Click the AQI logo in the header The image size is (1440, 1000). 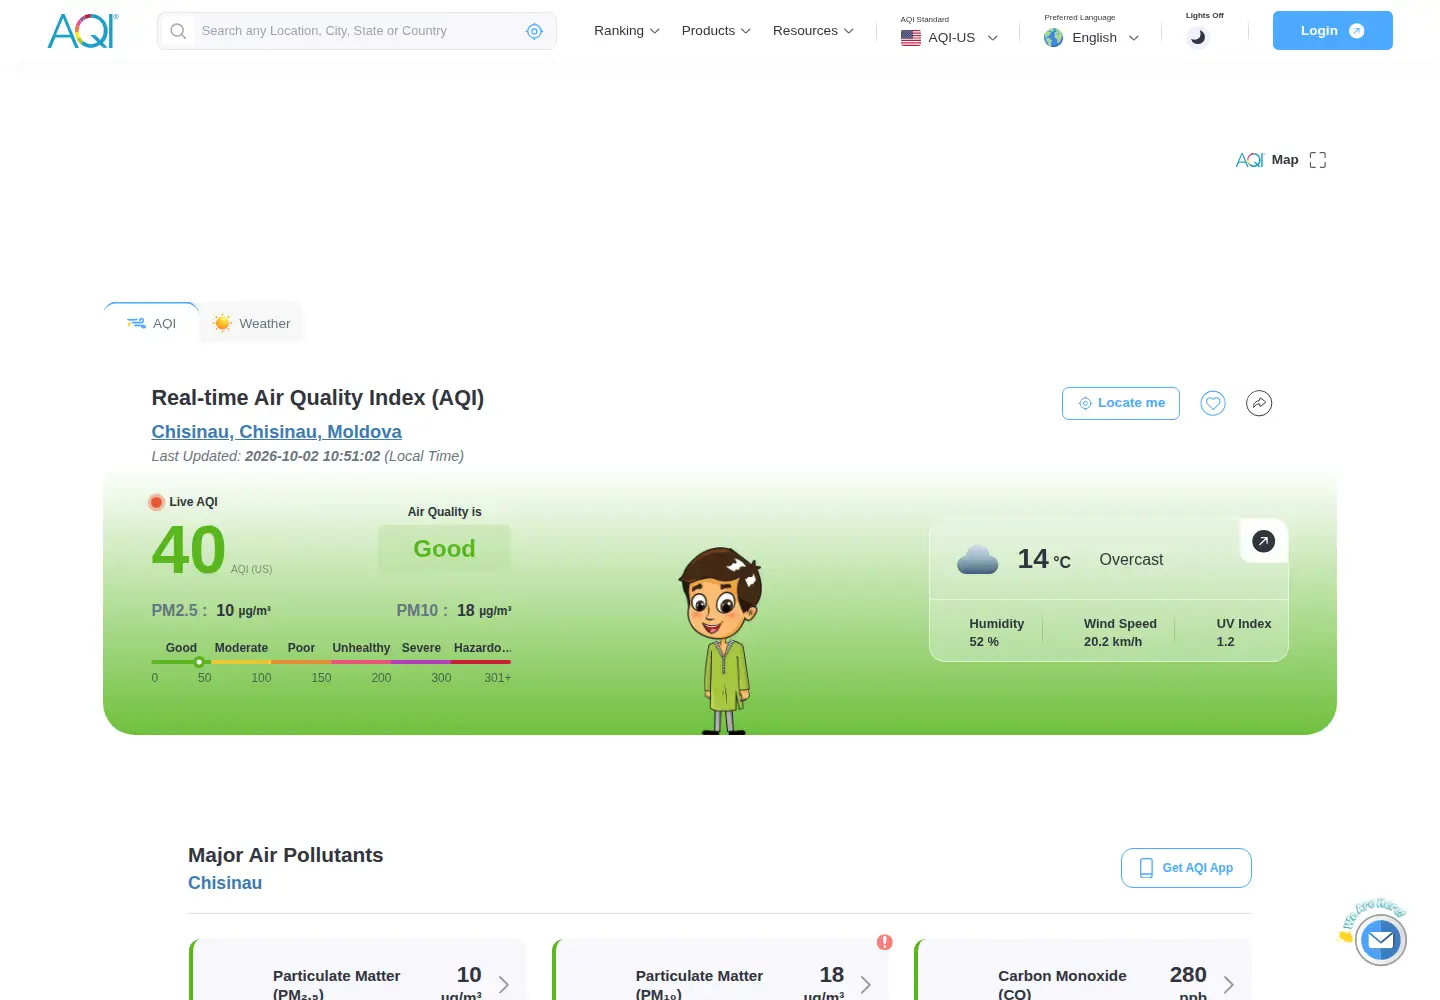click(x=83, y=31)
